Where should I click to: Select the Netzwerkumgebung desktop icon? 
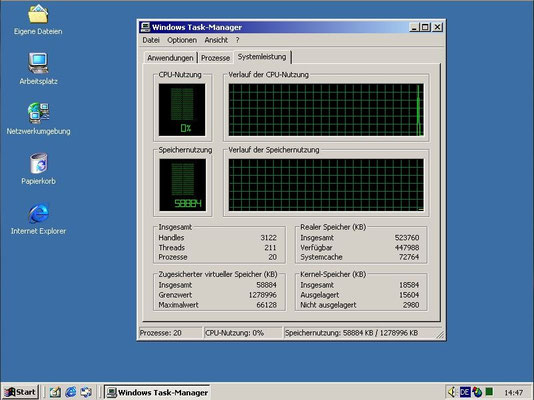(x=38, y=113)
